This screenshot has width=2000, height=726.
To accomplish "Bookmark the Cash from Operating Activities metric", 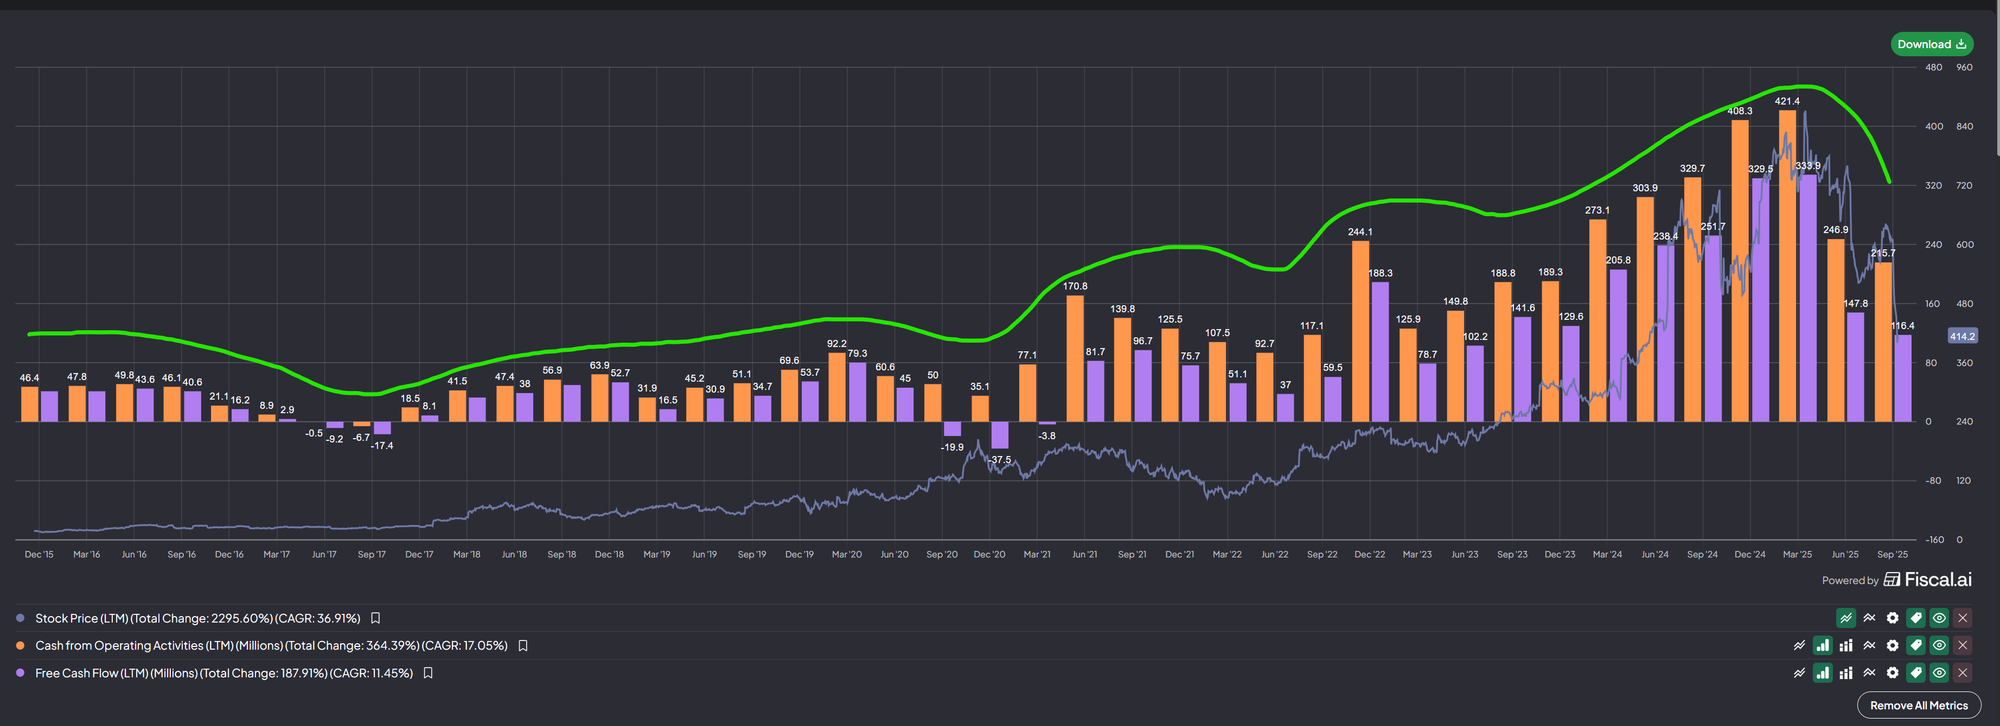I will (x=522, y=646).
